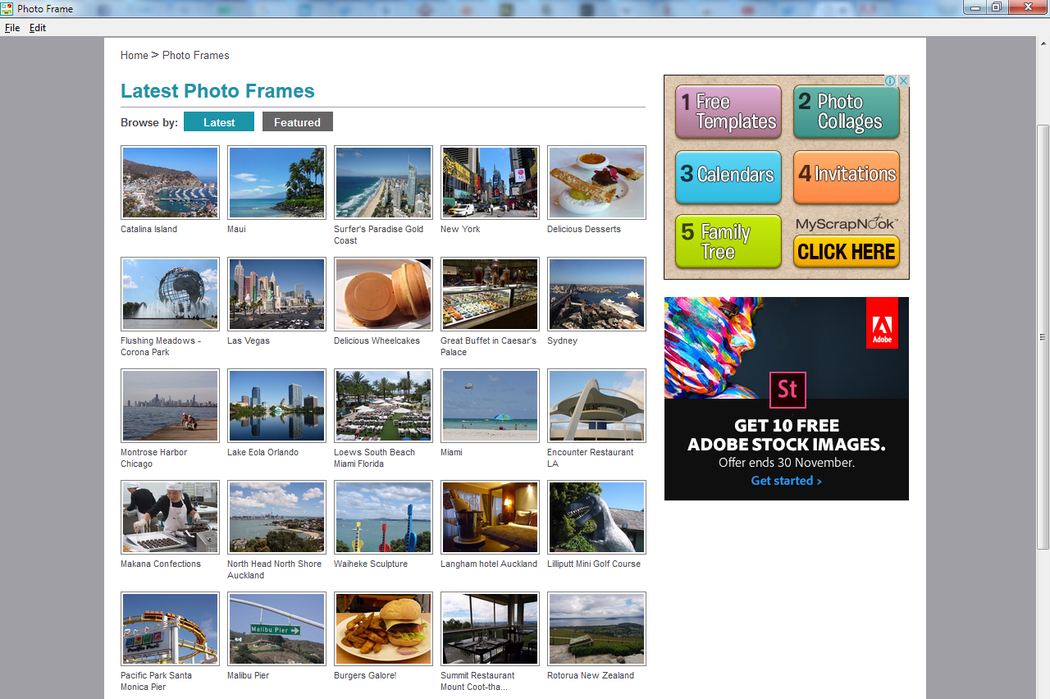Viewport: 1050px width, 699px height.
Task: Select the Maui beach photo frame
Action: point(276,182)
